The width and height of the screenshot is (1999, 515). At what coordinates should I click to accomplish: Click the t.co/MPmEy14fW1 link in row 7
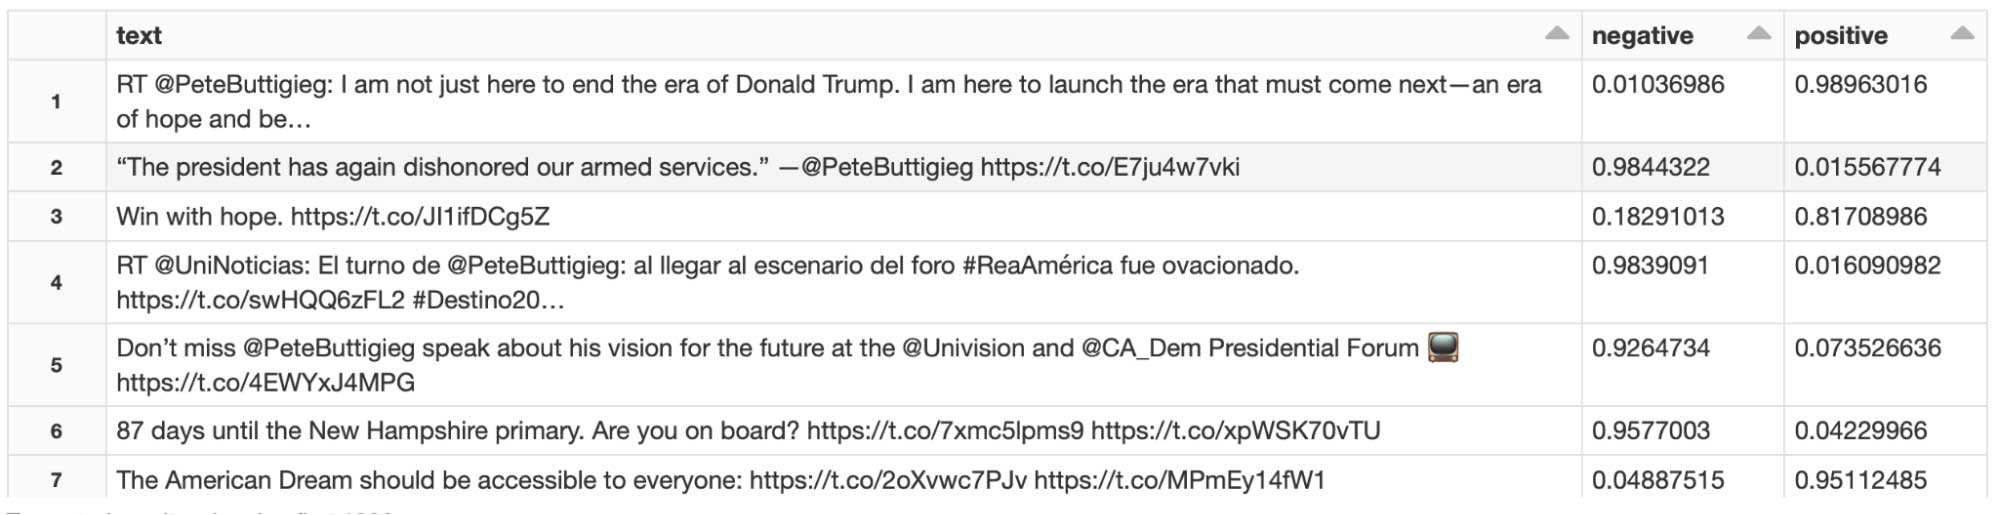click(x=1179, y=480)
